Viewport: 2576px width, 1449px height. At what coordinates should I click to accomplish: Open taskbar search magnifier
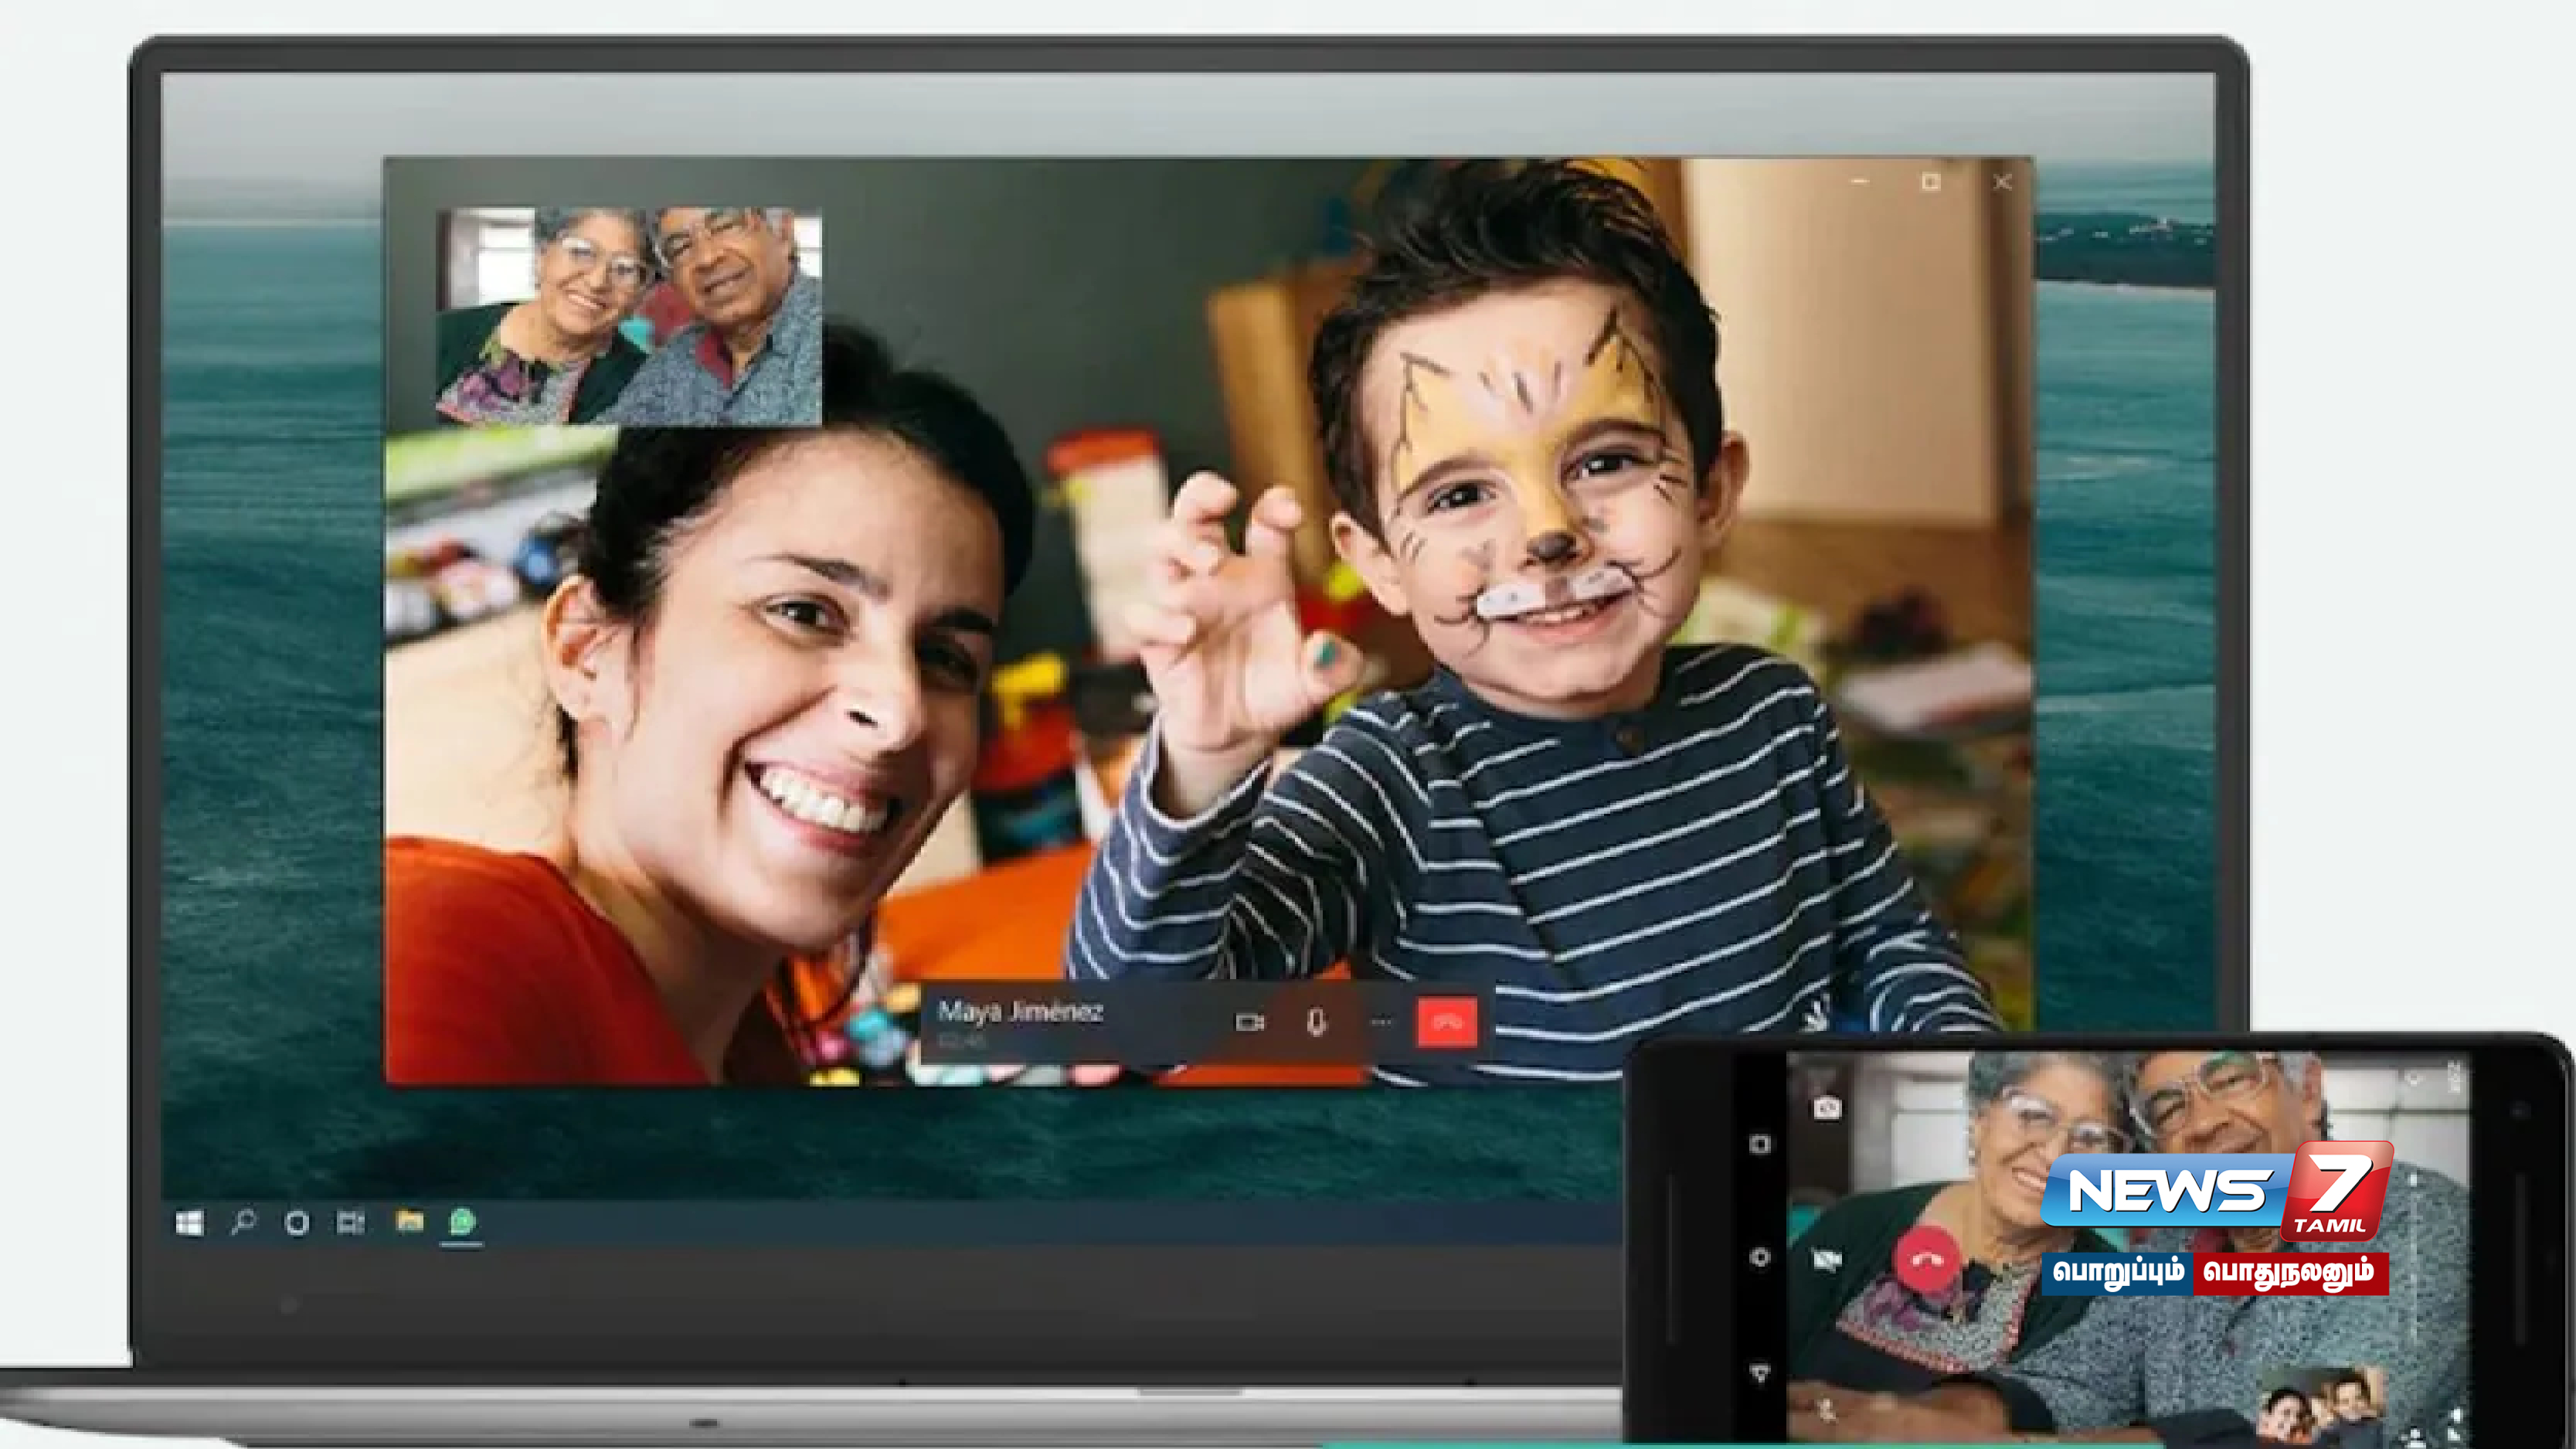pos(243,1222)
